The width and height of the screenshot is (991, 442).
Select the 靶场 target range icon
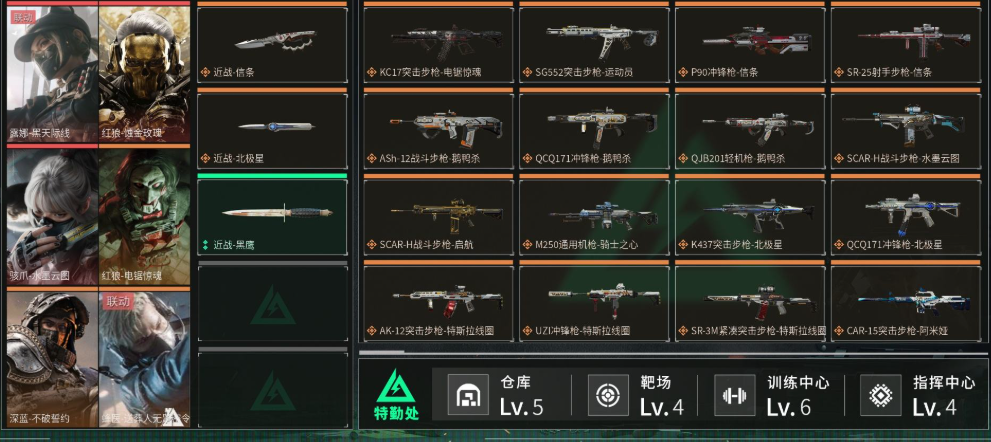point(608,395)
